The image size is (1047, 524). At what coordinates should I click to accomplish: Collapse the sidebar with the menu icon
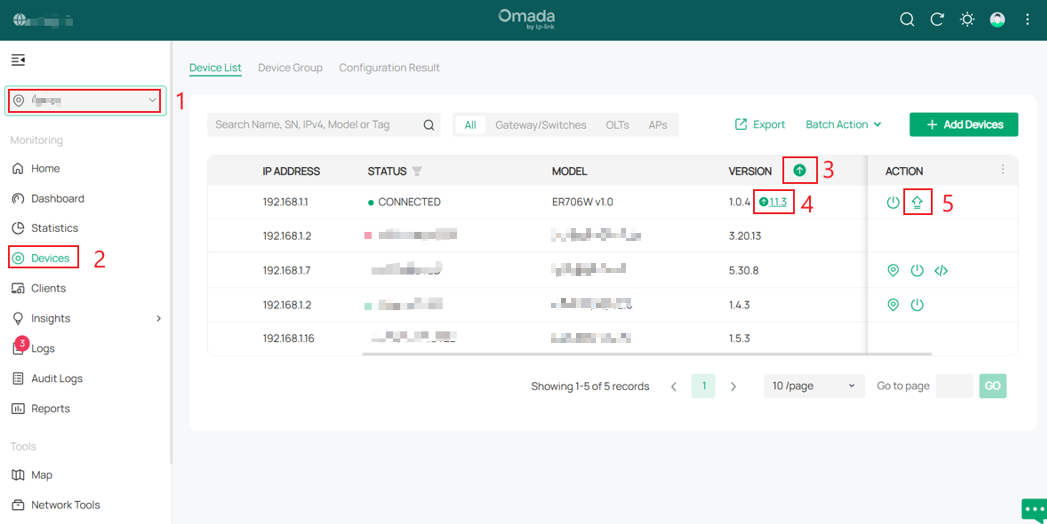[x=18, y=60]
